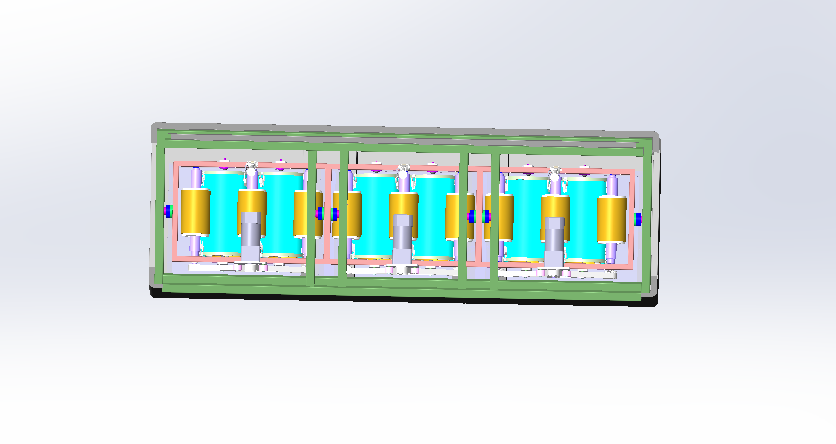Pick the gray cylinder in the middle section

tap(403, 238)
